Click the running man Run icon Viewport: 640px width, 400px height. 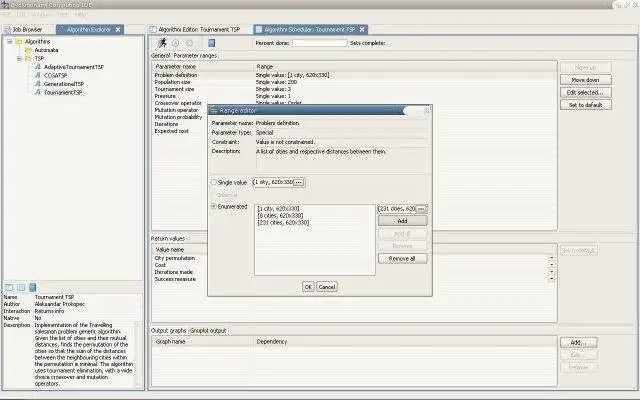[x=162, y=43]
